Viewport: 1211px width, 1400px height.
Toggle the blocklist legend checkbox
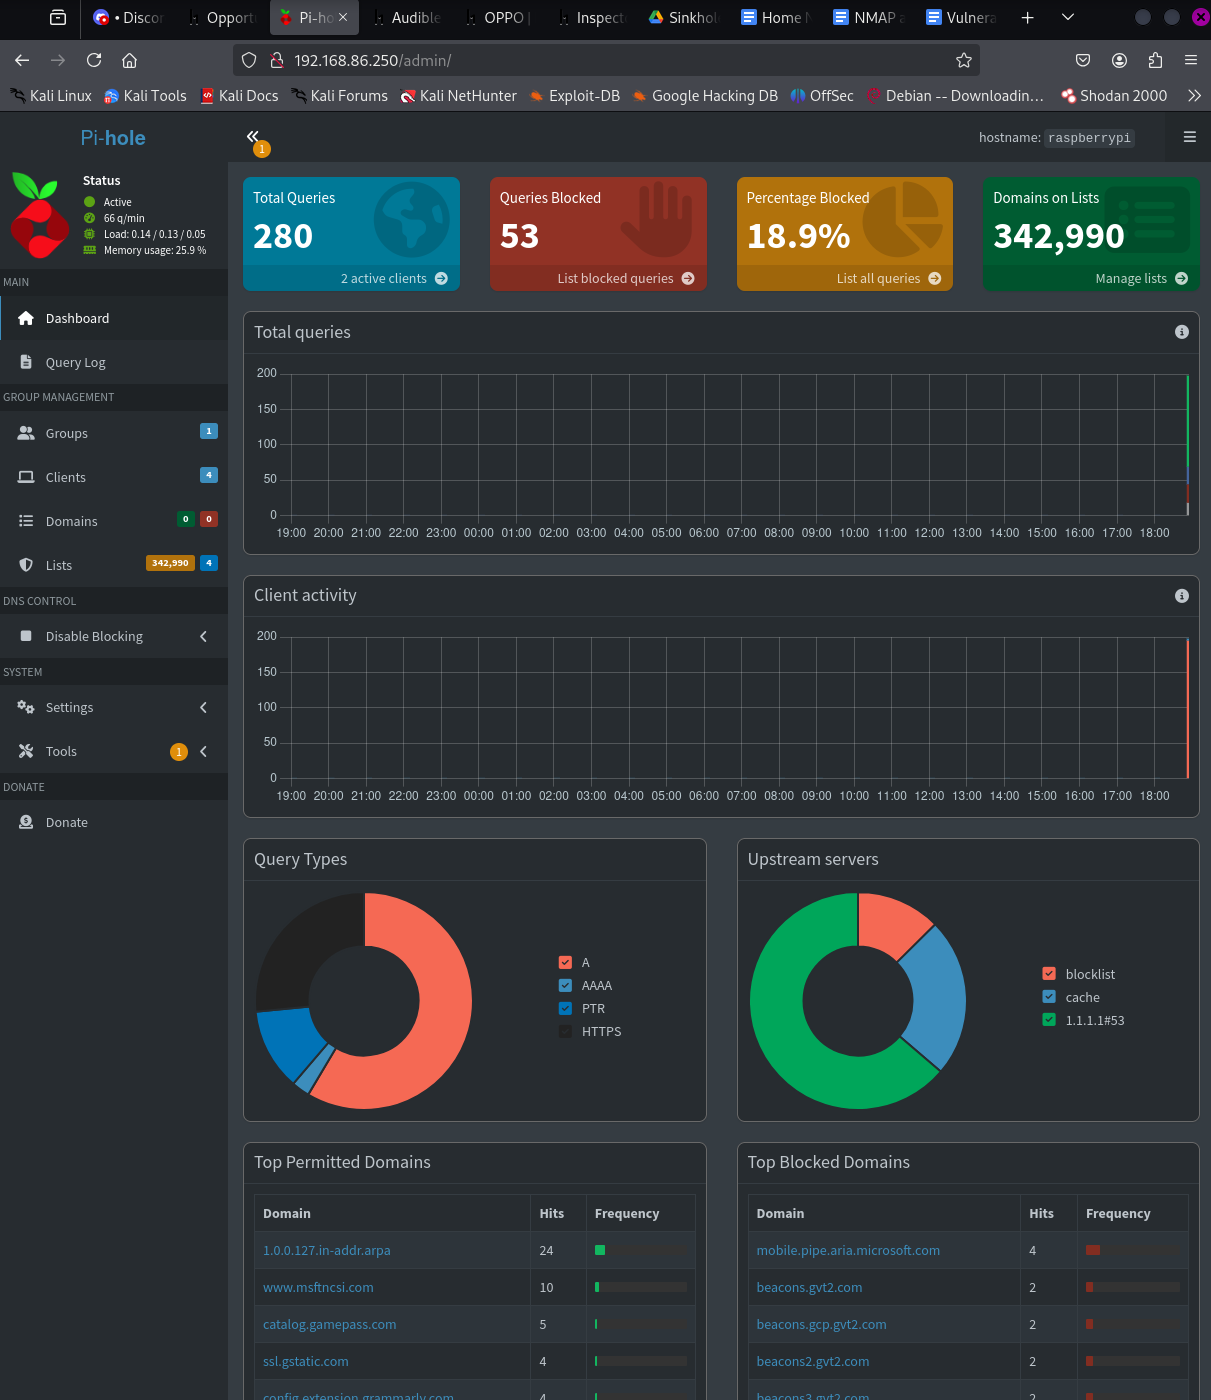[1048, 973]
